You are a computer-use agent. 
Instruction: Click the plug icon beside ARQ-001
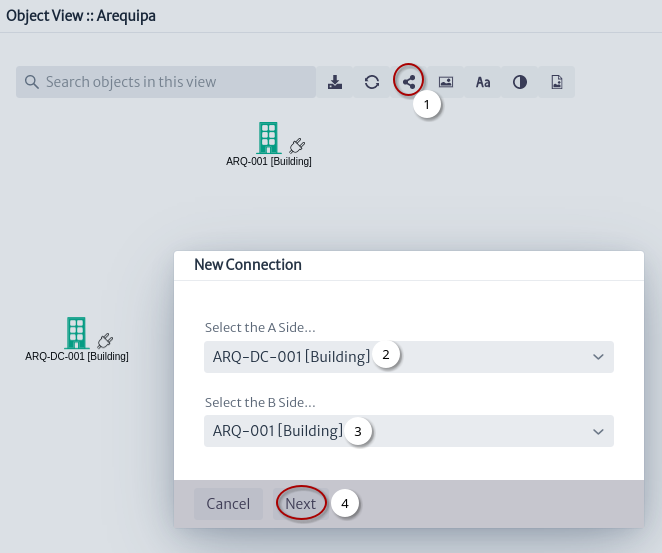(297, 146)
